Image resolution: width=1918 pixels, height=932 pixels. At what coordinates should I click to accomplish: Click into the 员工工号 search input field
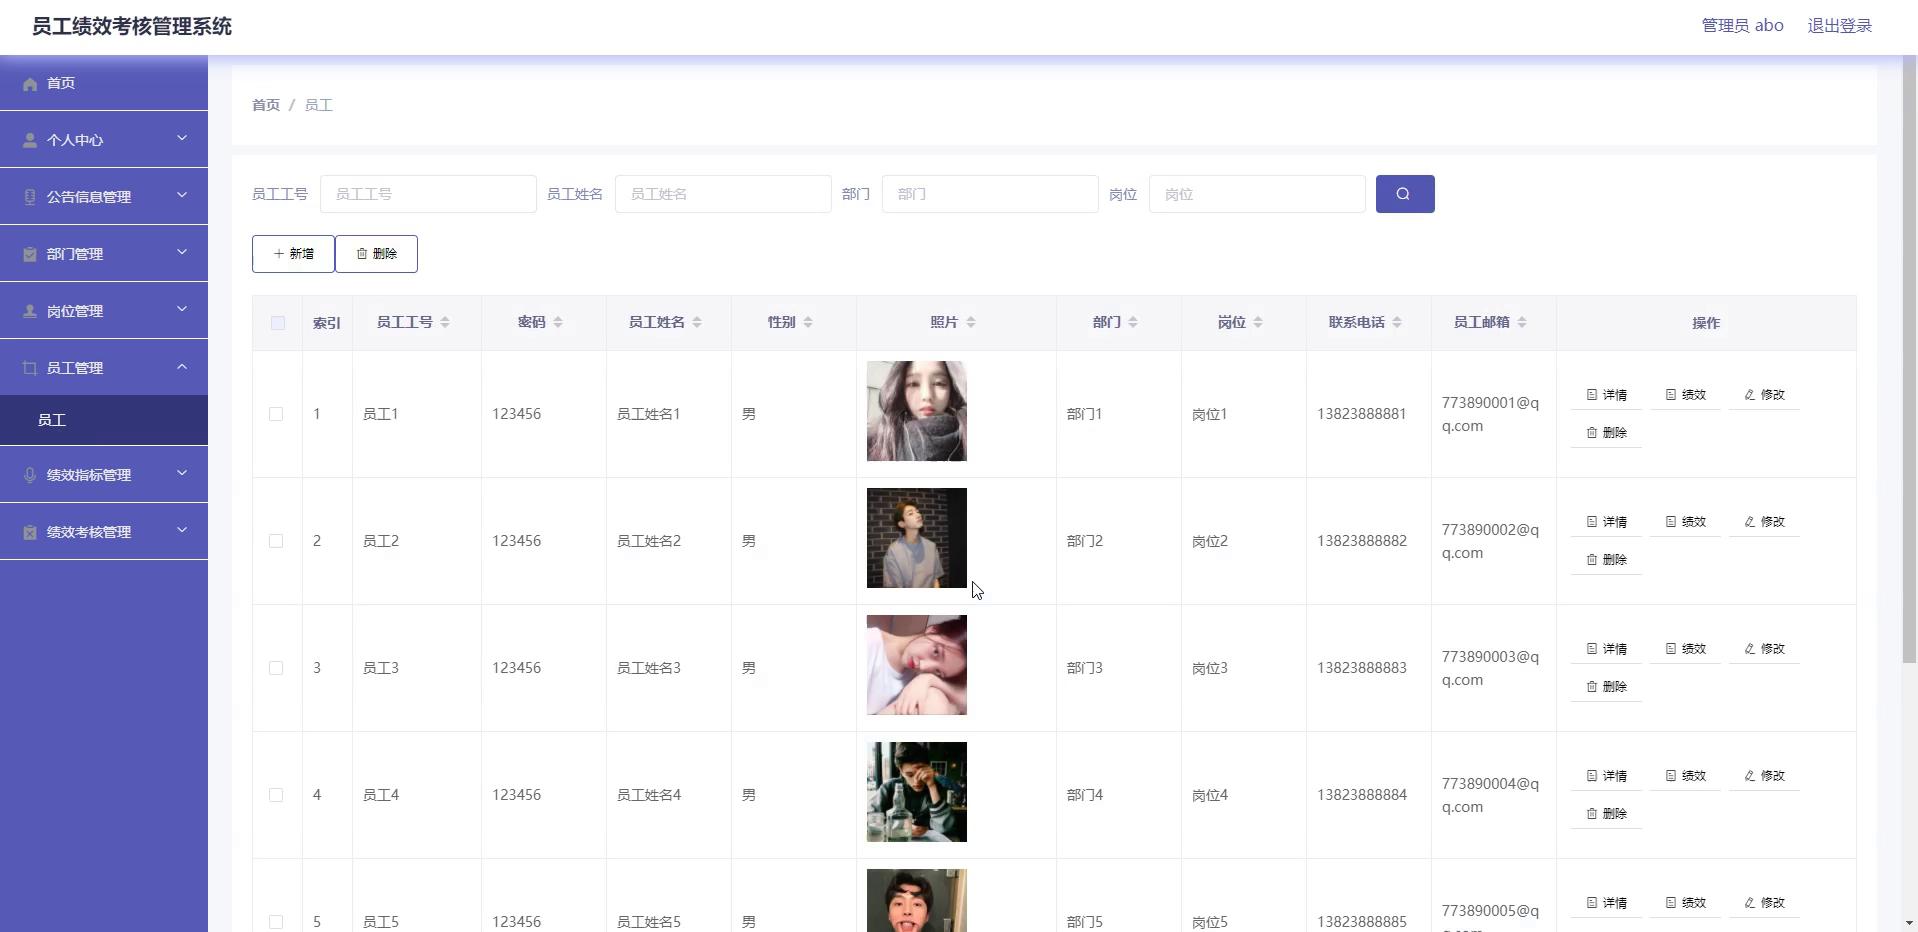[428, 194]
